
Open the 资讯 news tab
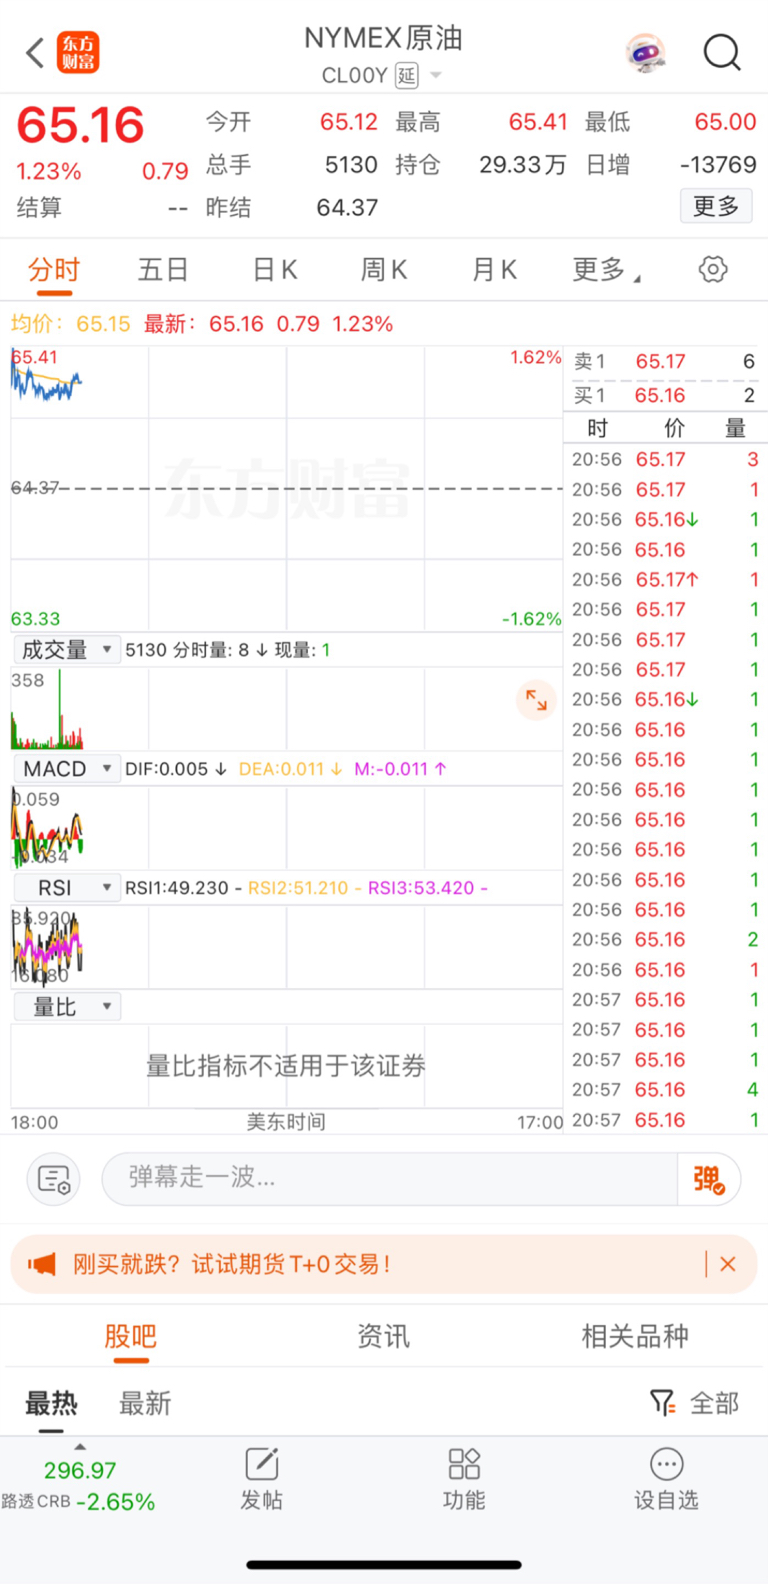coord(384,1337)
